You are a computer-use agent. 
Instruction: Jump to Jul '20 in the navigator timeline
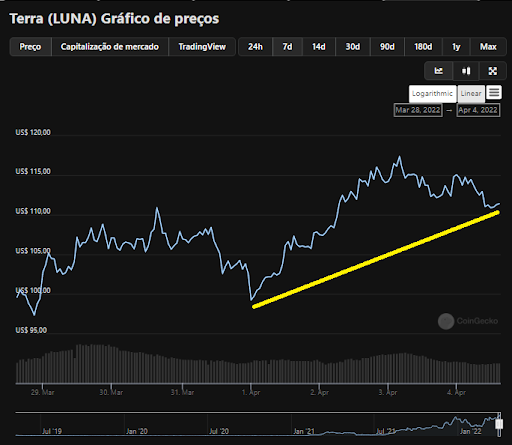[x=219, y=431]
